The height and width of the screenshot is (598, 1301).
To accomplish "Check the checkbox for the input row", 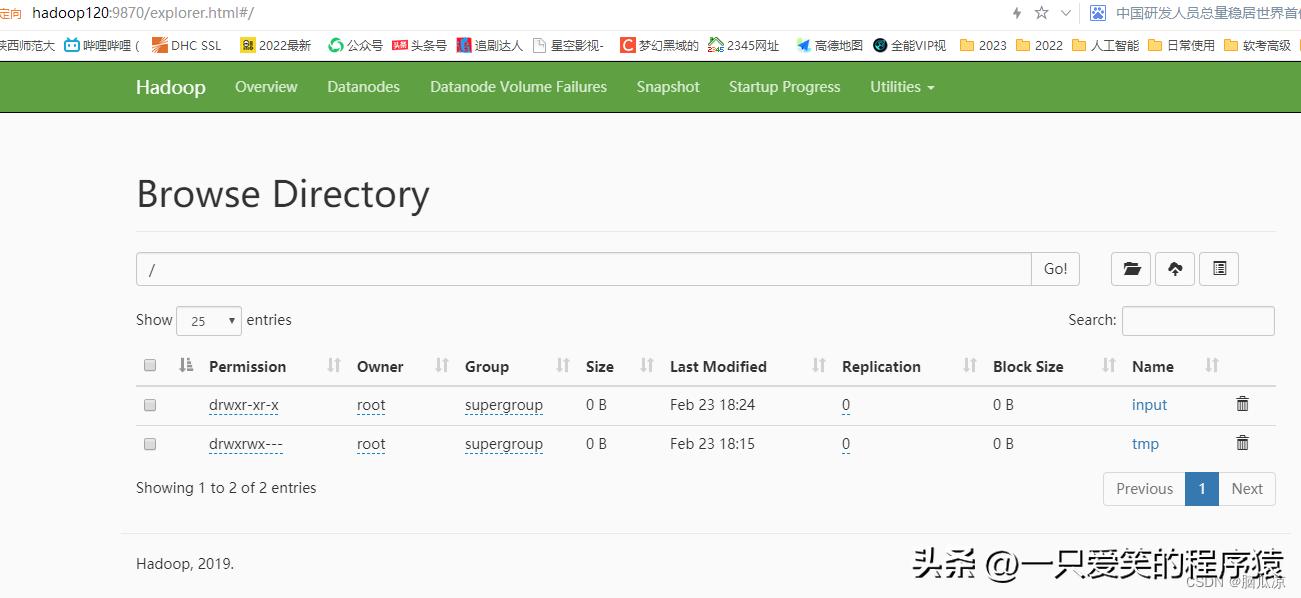I will 150,405.
